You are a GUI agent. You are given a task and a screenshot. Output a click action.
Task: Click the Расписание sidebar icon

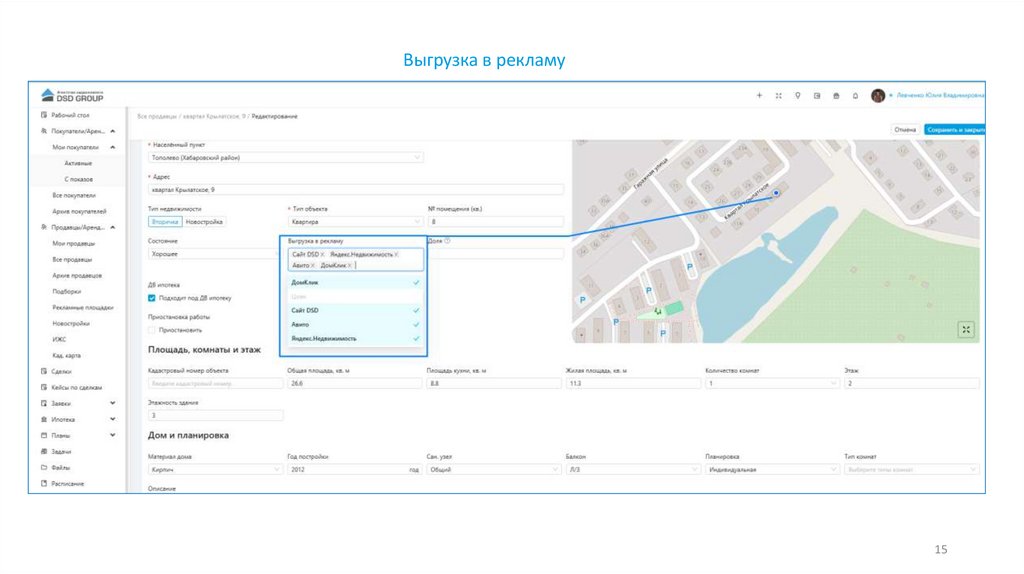click(x=44, y=483)
